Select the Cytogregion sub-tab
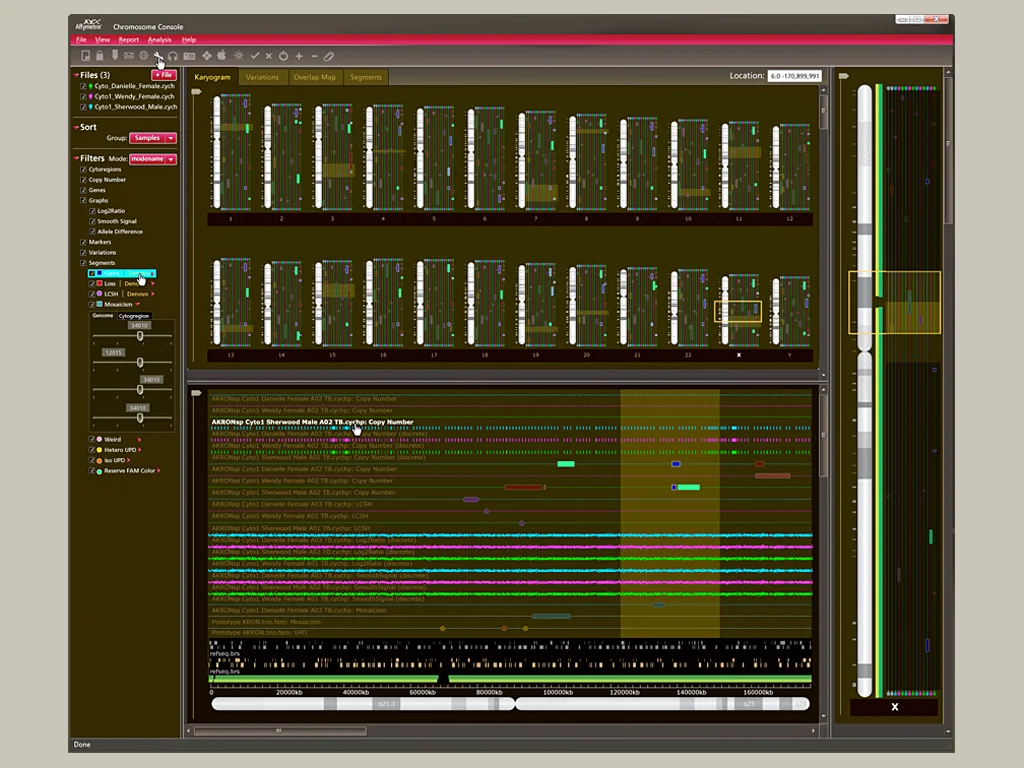 [134, 316]
